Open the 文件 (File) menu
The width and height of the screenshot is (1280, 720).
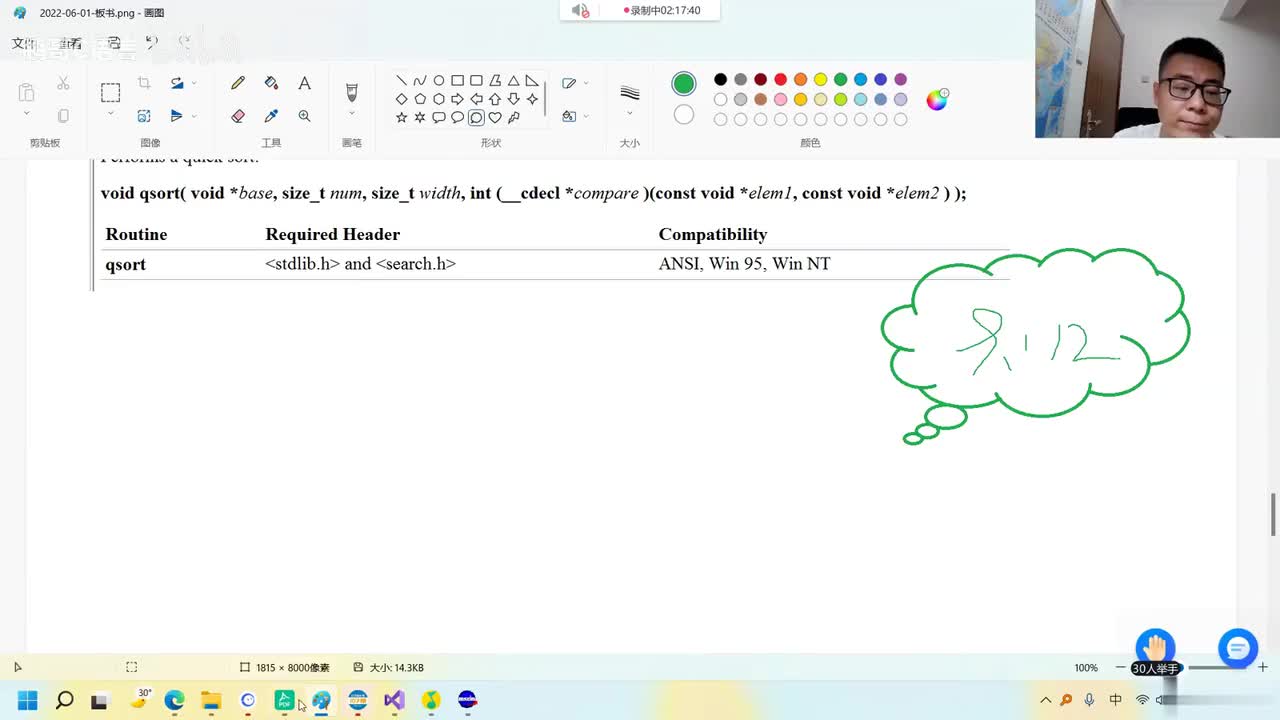23,43
